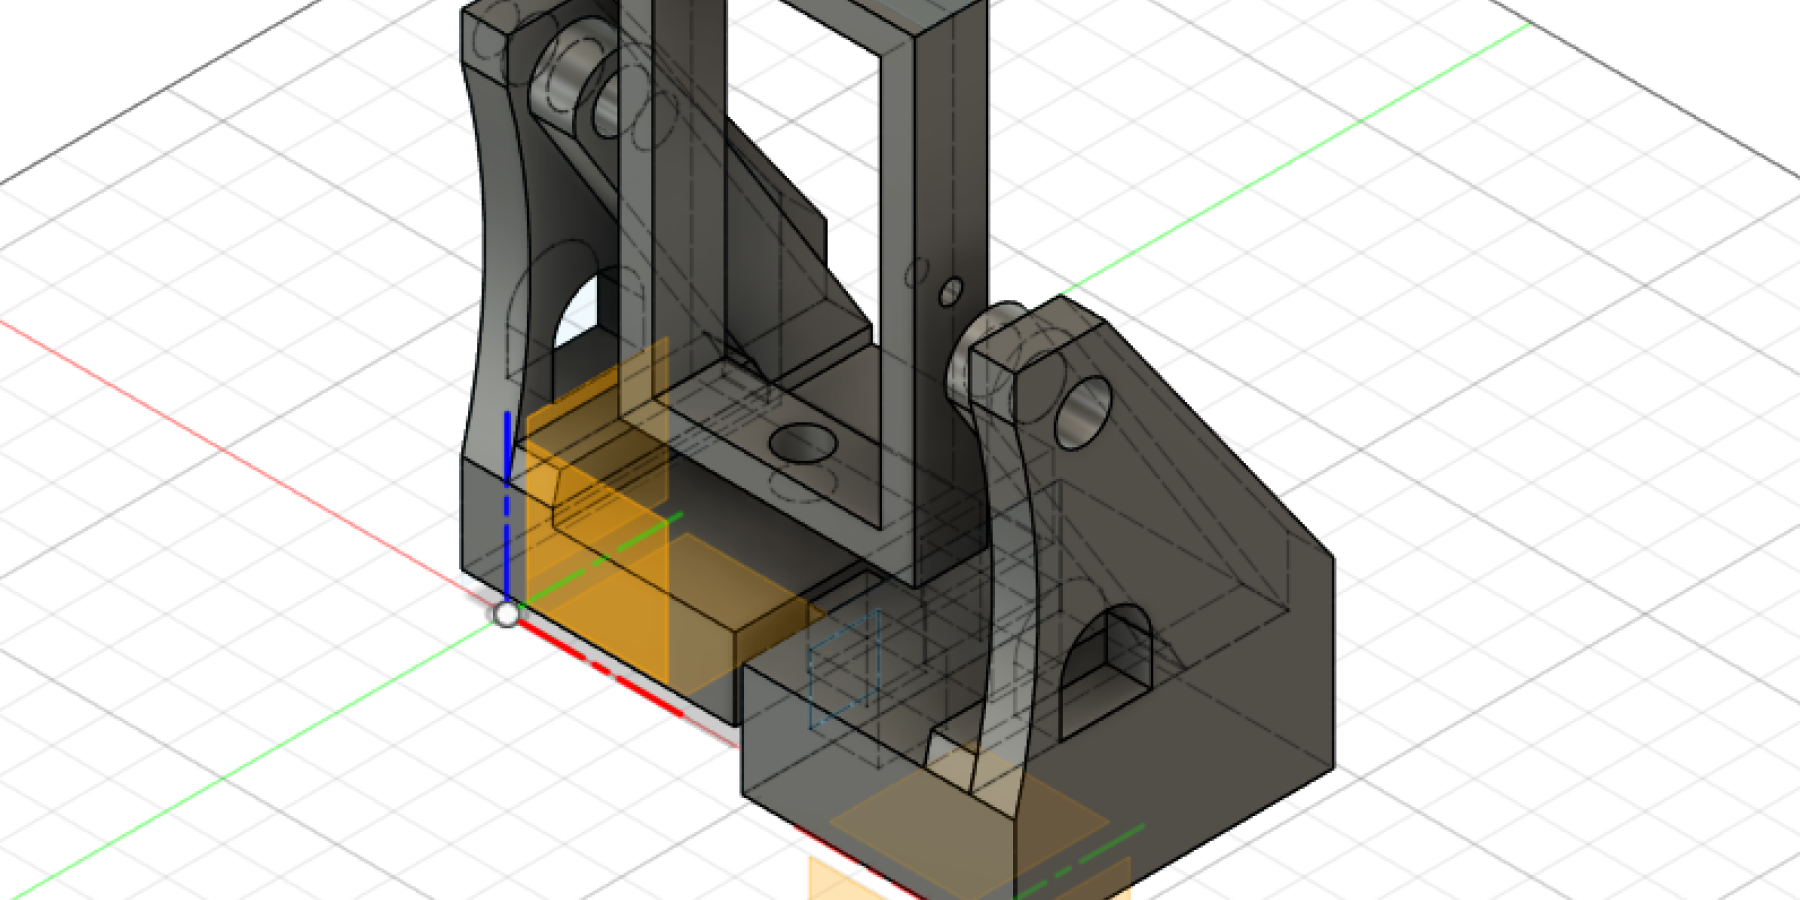Click the arched cutout on right bracket
Viewport: 1800px width, 900px height.
pyautogui.click(x=1108, y=660)
